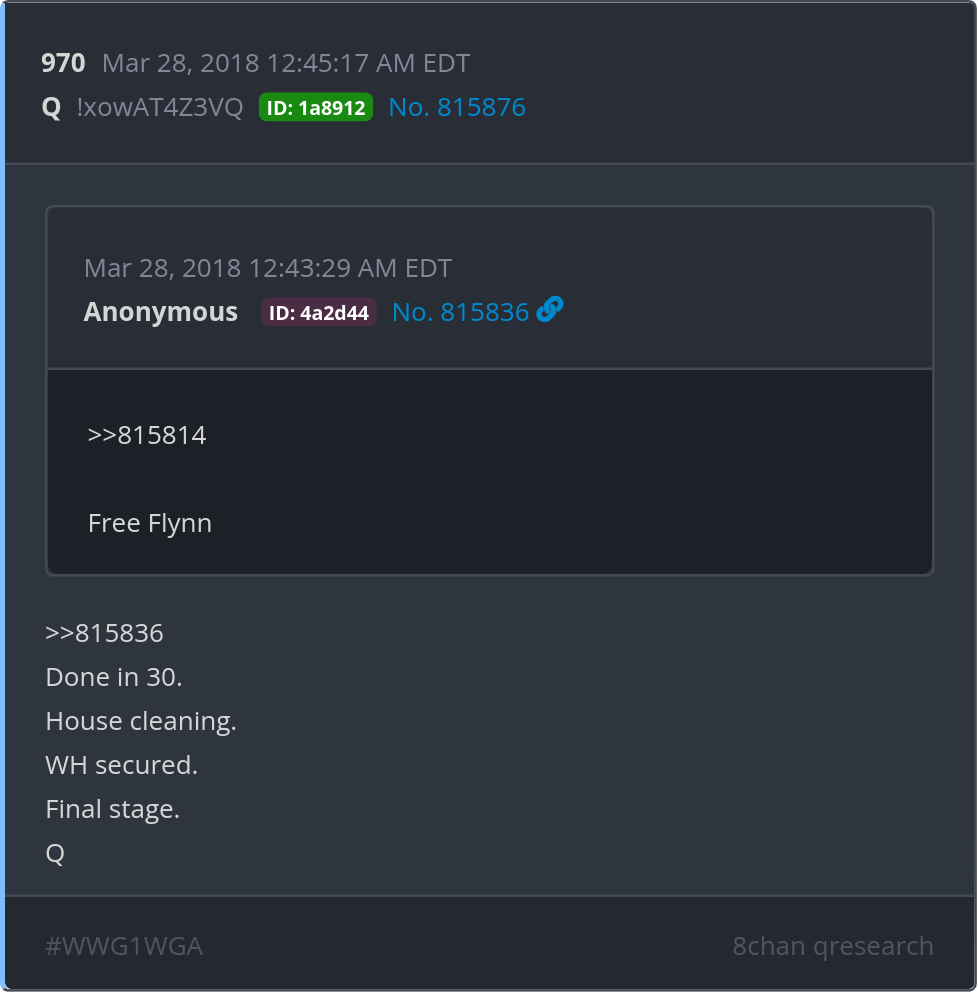Click the "Final stage." line
This screenshot has width=978, height=992.
click(113, 809)
